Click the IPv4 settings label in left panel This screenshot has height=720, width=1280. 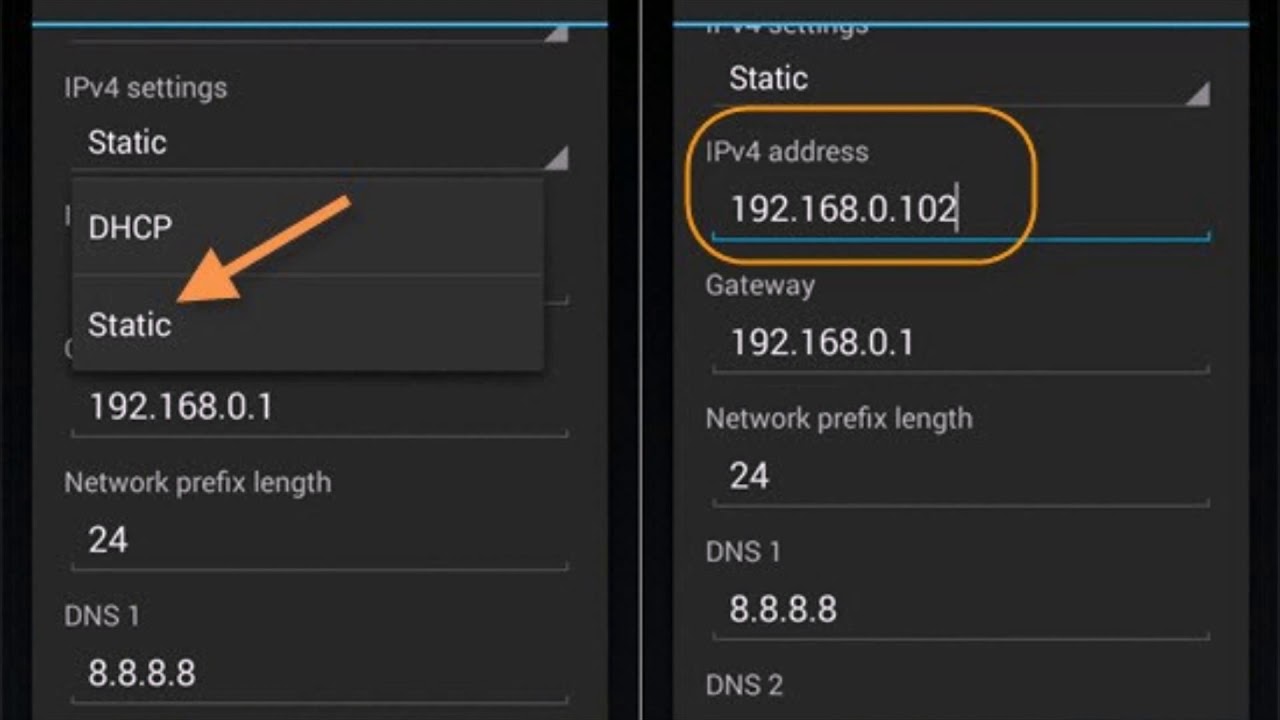[x=145, y=88]
